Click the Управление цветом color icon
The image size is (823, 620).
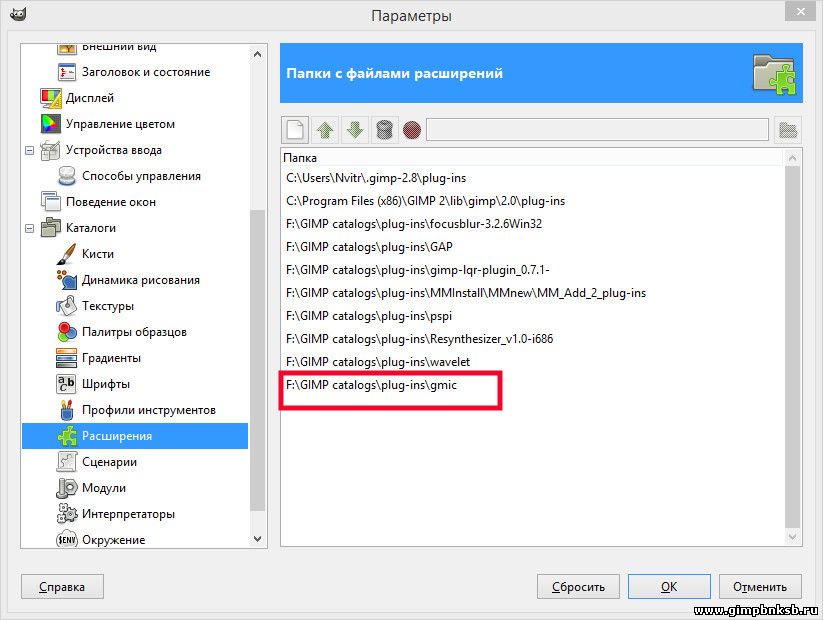51,124
